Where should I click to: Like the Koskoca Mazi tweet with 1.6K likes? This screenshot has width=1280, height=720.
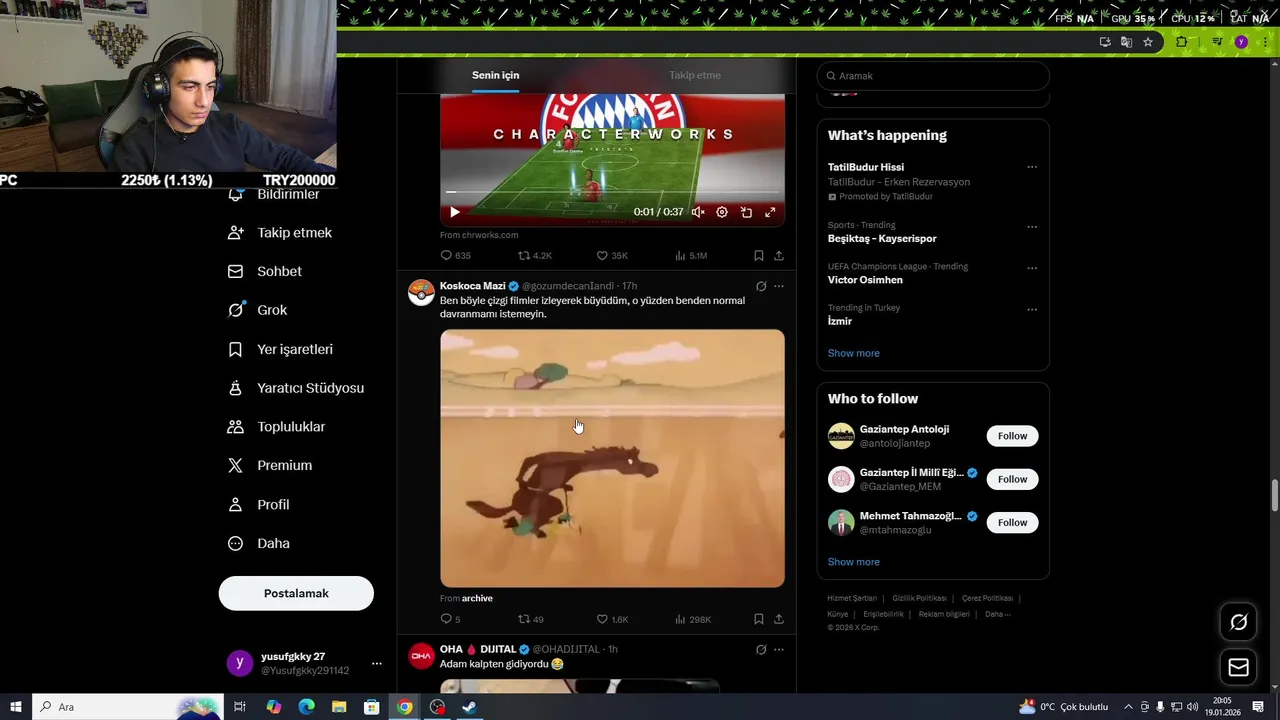tap(612, 619)
